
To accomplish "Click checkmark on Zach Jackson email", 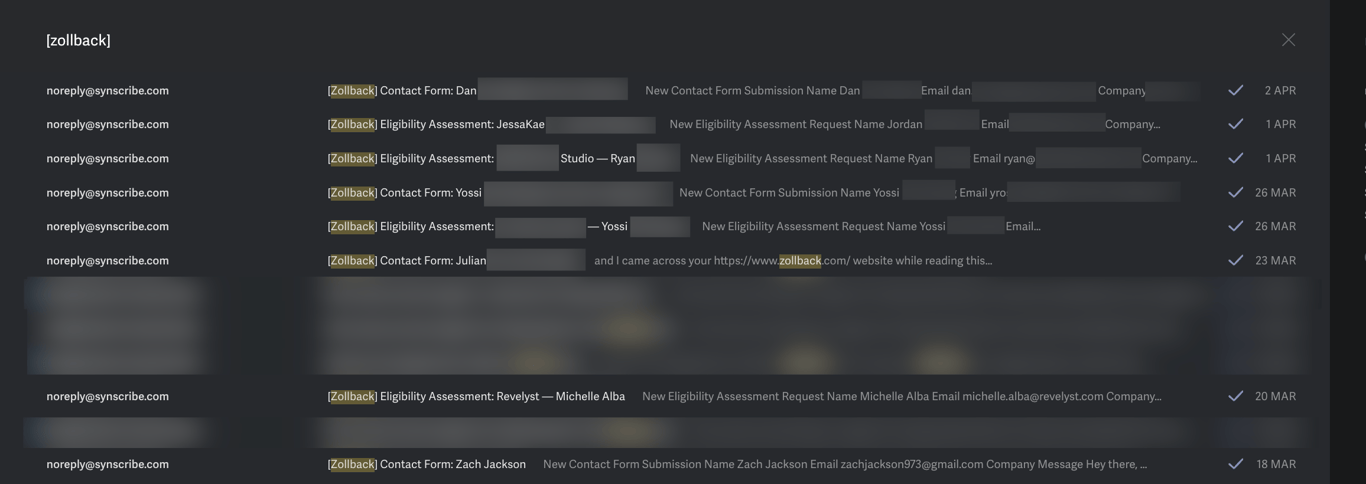I will (x=1236, y=464).
